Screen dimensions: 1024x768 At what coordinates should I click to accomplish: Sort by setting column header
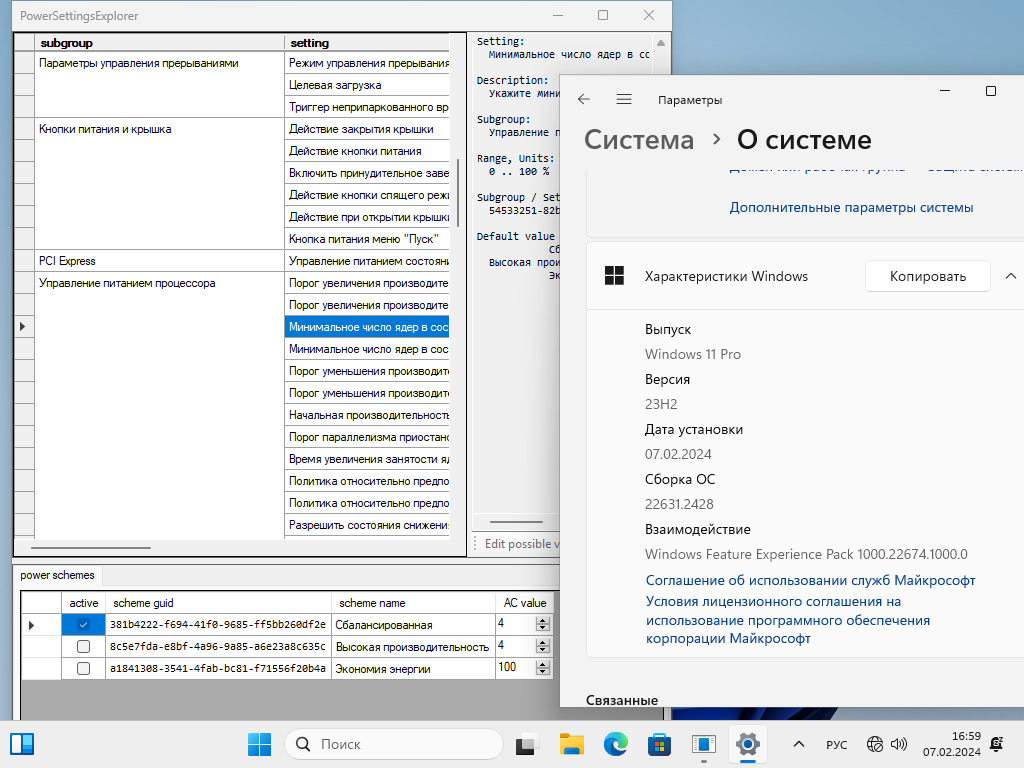coord(367,42)
